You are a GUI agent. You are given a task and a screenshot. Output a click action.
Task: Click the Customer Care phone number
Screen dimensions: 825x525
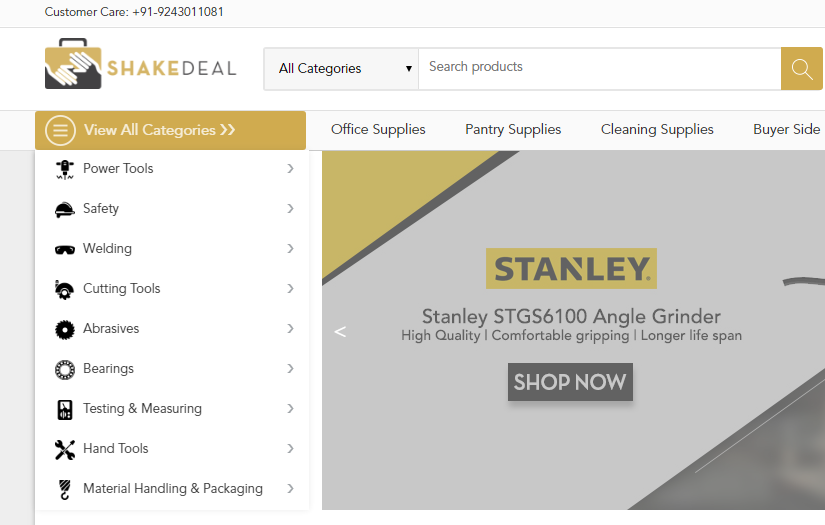[x=178, y=12]
